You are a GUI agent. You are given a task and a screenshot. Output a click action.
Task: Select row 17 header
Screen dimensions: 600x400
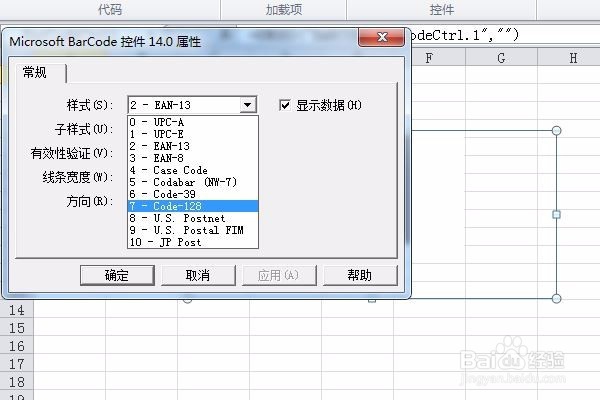point(16,364)
